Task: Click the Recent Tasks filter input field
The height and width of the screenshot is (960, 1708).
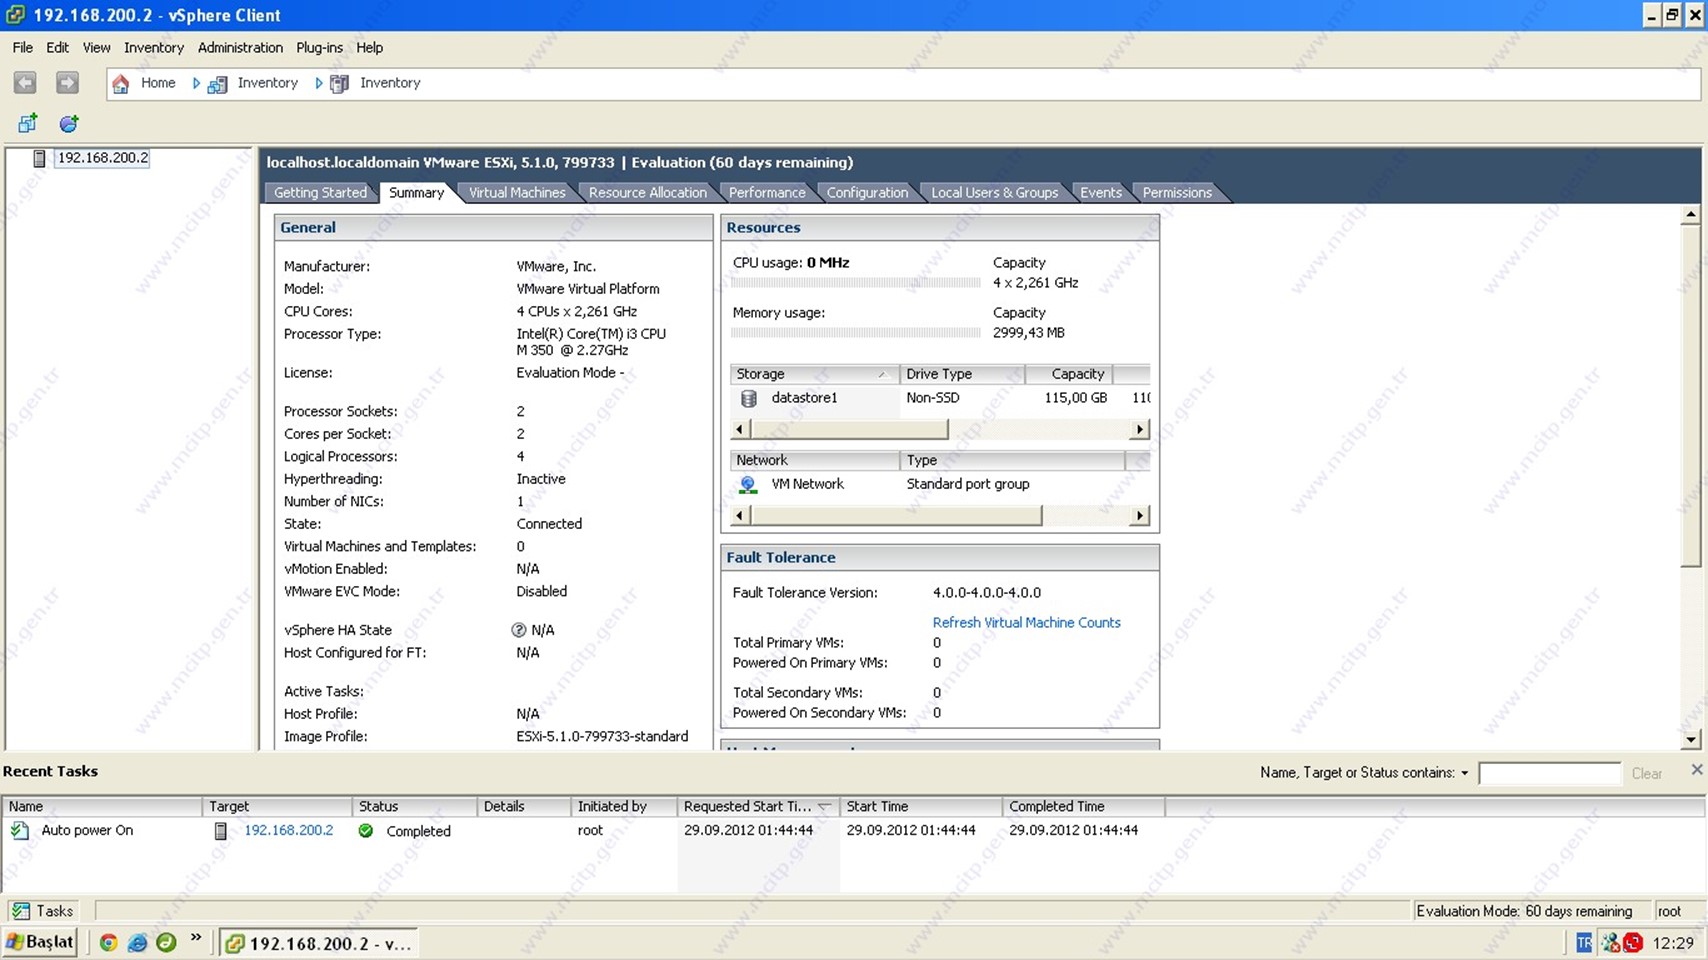Action: pyautogui.click(x=1549, y=773)
